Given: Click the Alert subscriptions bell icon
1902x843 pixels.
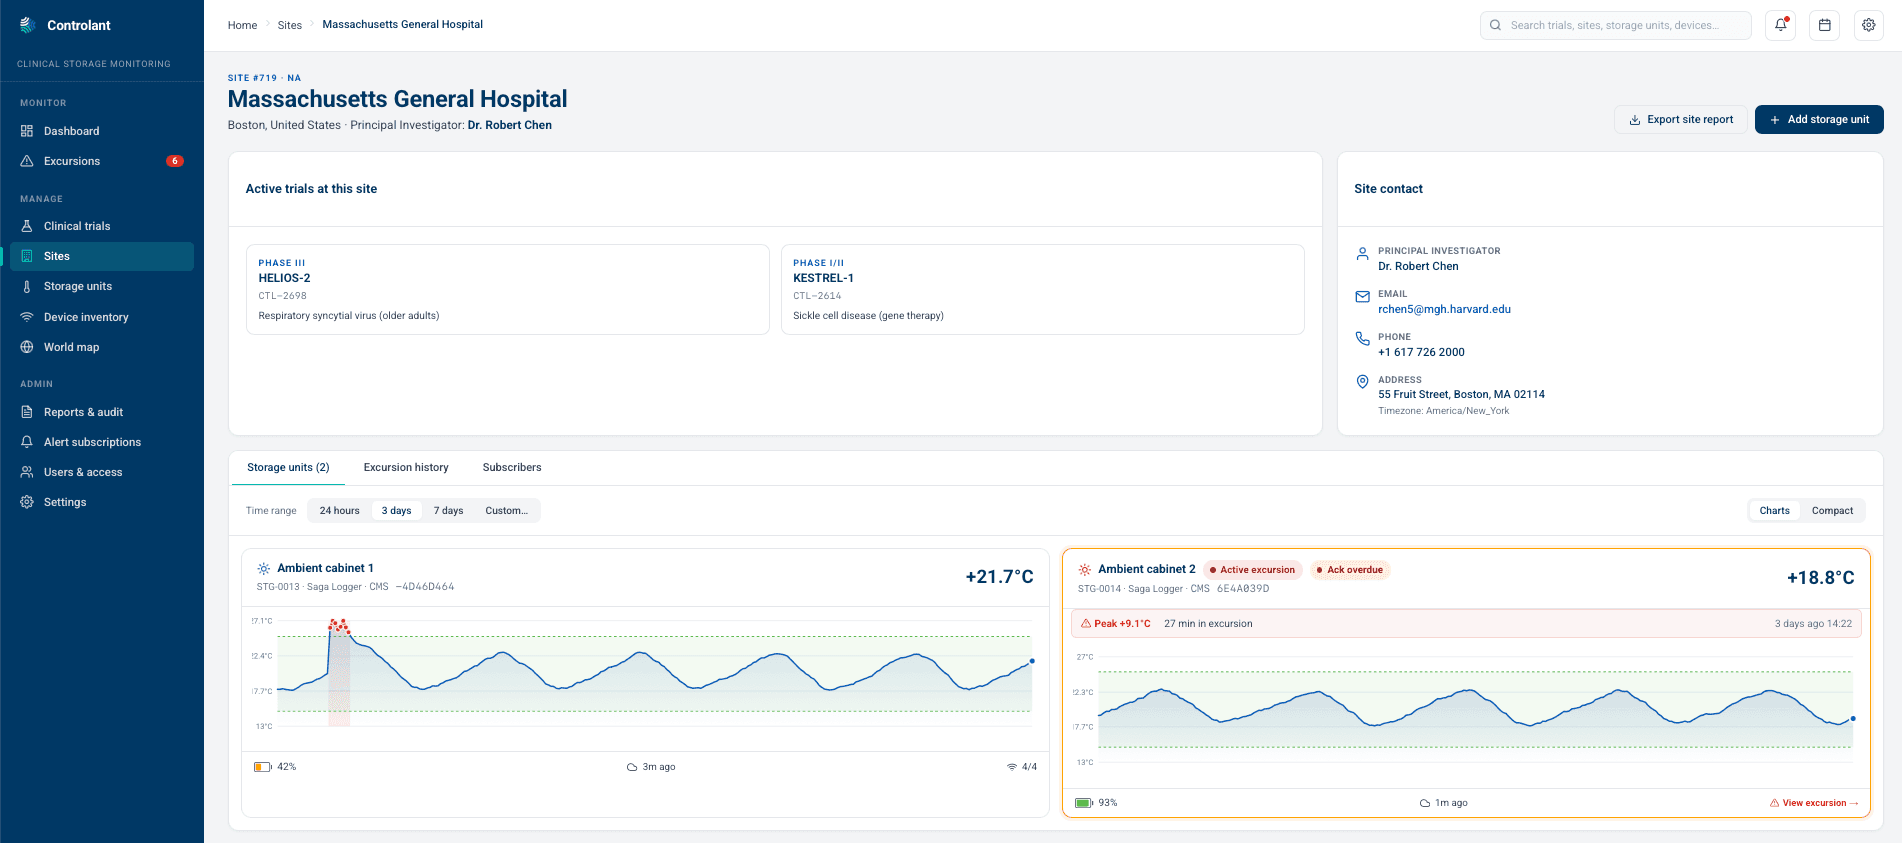Looking at the screenshot, I should click(x=27, y=442).
